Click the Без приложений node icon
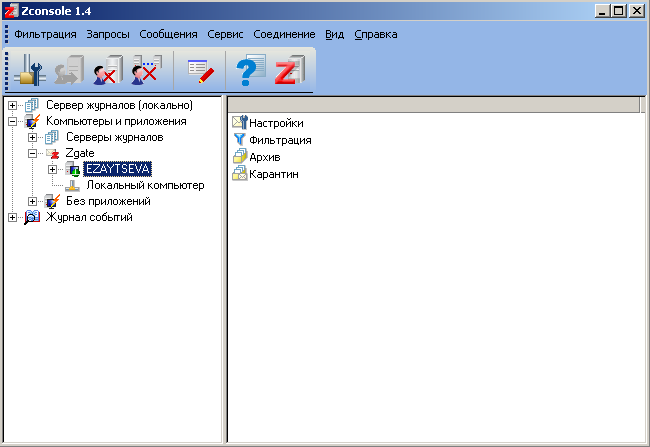This screenshot has width=650, height=447. pyautogui.click(x=52, y=201)
